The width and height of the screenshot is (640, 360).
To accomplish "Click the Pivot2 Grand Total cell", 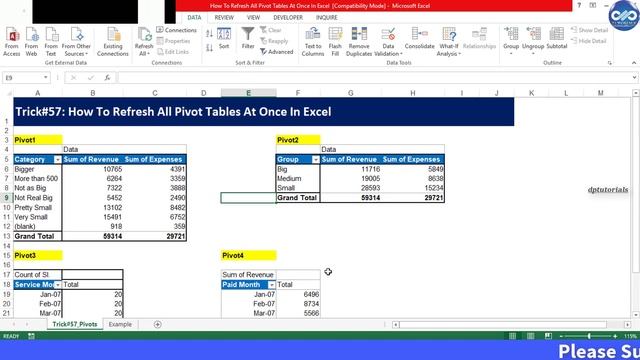I will pyautogui.click(x=298, y=198).
